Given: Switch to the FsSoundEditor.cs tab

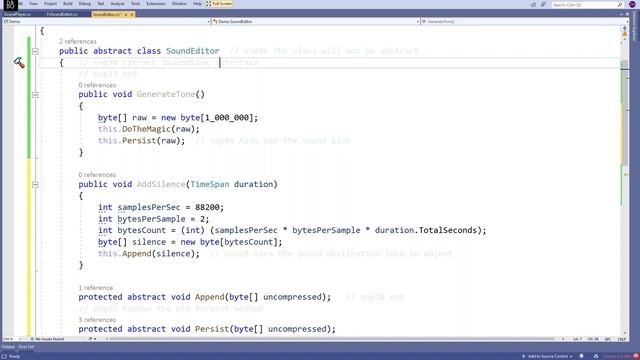Looking at the screenshot, I should (x=62, y=14).
